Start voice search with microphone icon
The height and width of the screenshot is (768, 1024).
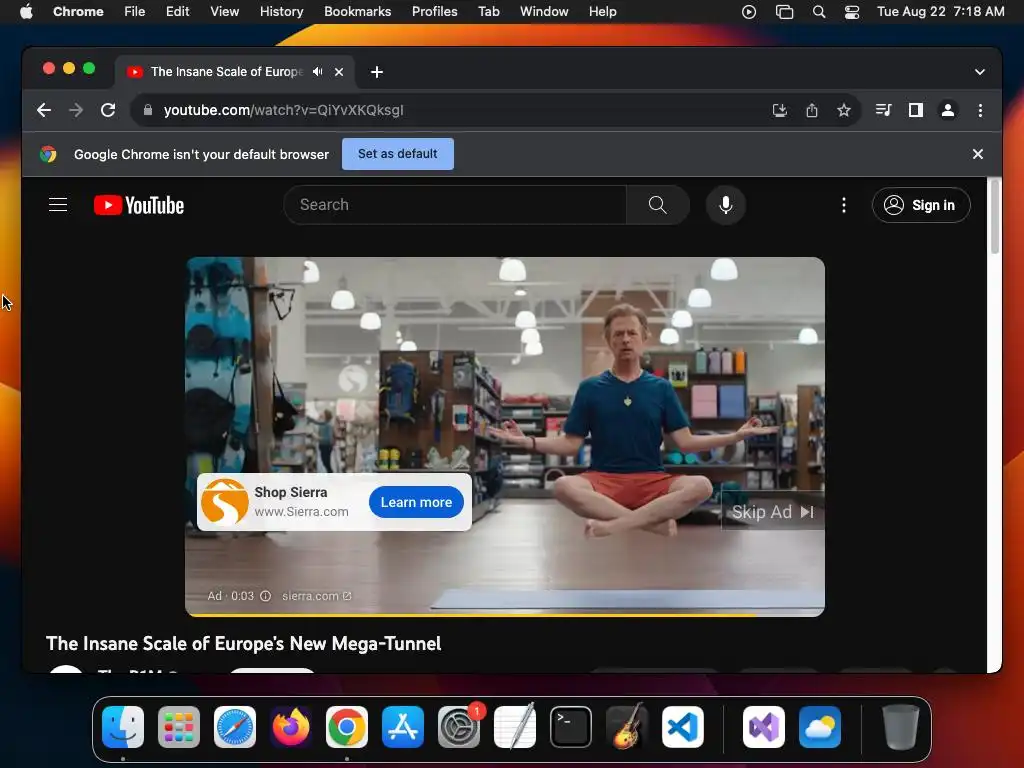pyautogui.click(x=726, y=205)
